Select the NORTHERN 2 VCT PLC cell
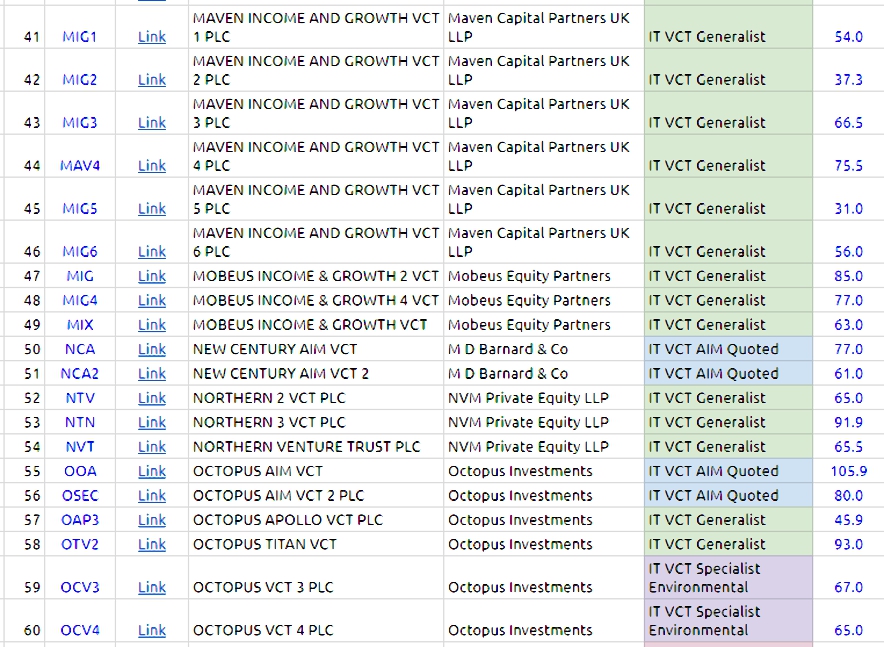The height and width of the screenshot is (647, 884). coord(316,398)
